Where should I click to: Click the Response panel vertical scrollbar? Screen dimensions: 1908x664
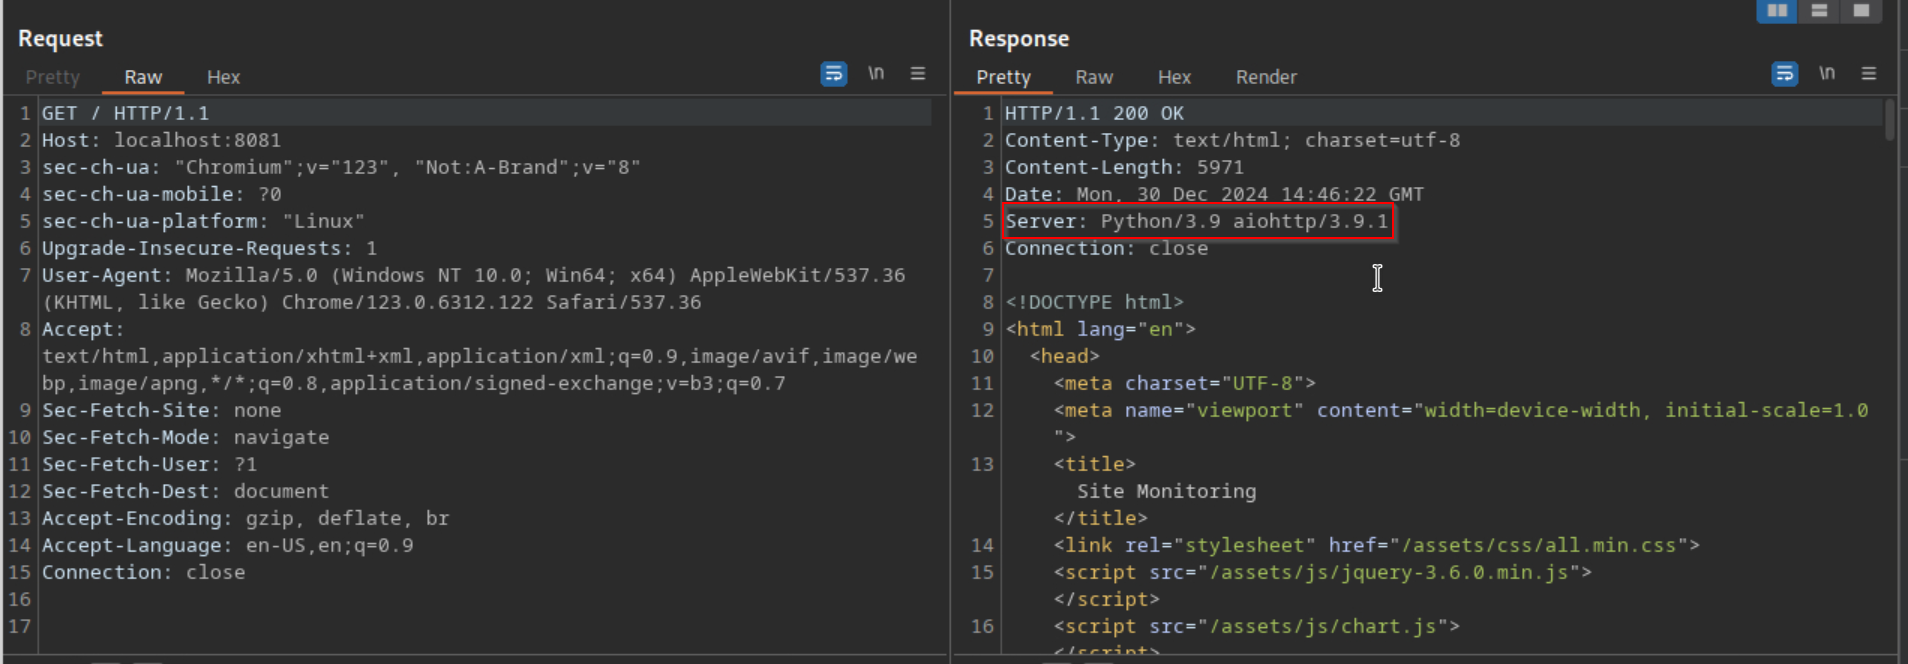tap(1889, 120)
